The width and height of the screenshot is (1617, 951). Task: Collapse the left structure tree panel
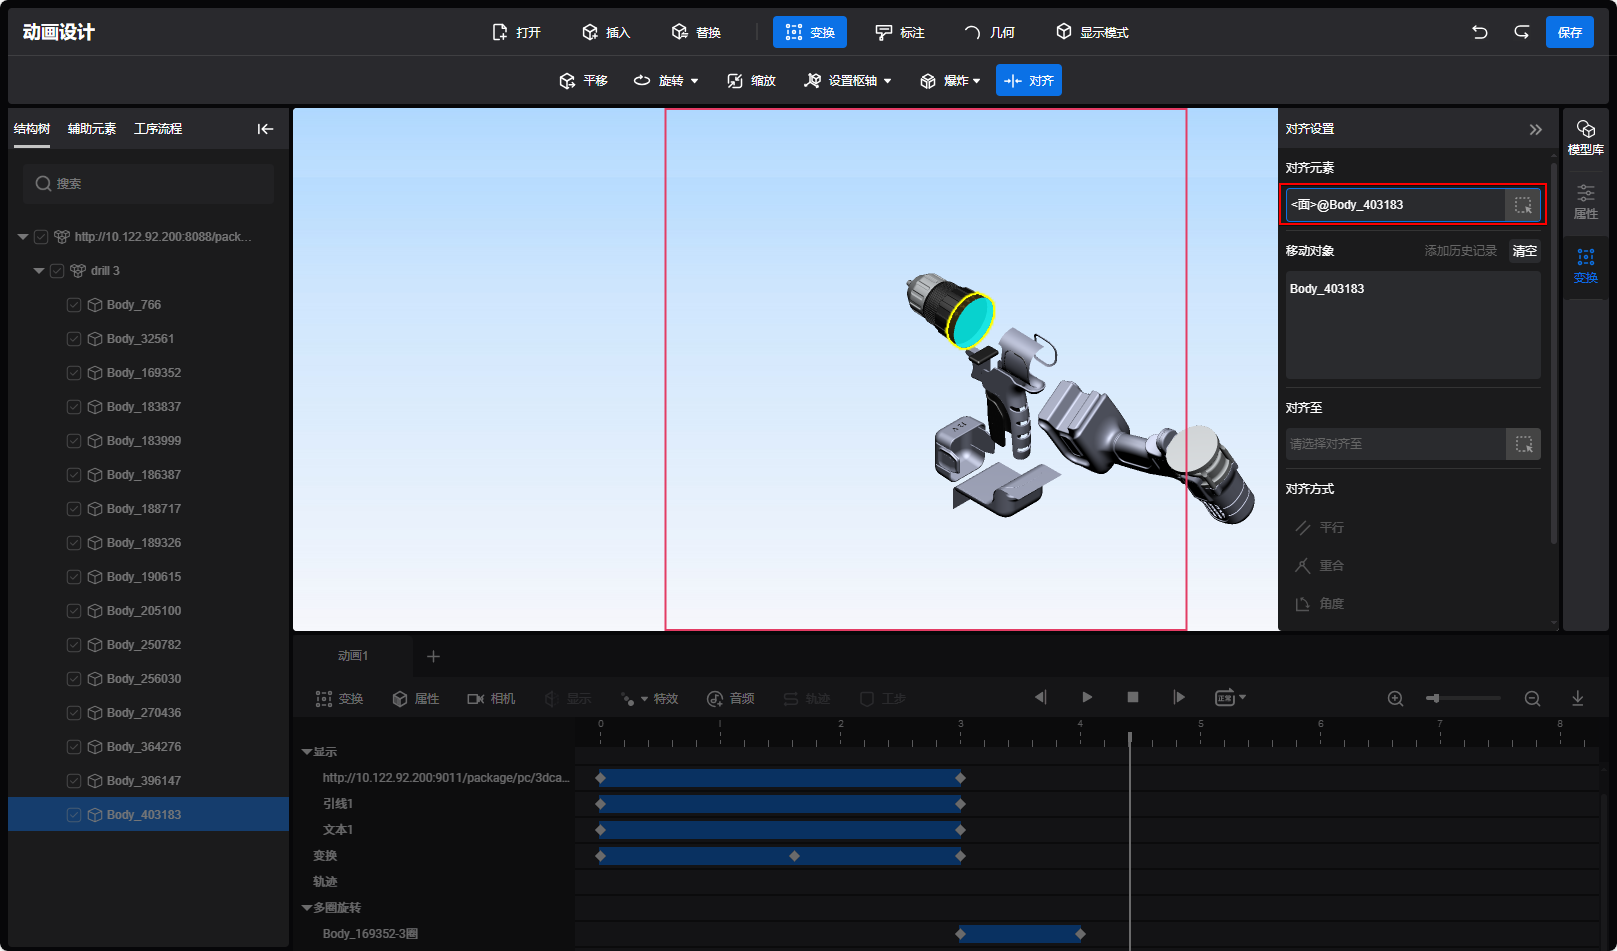click(x=265, y=129)
